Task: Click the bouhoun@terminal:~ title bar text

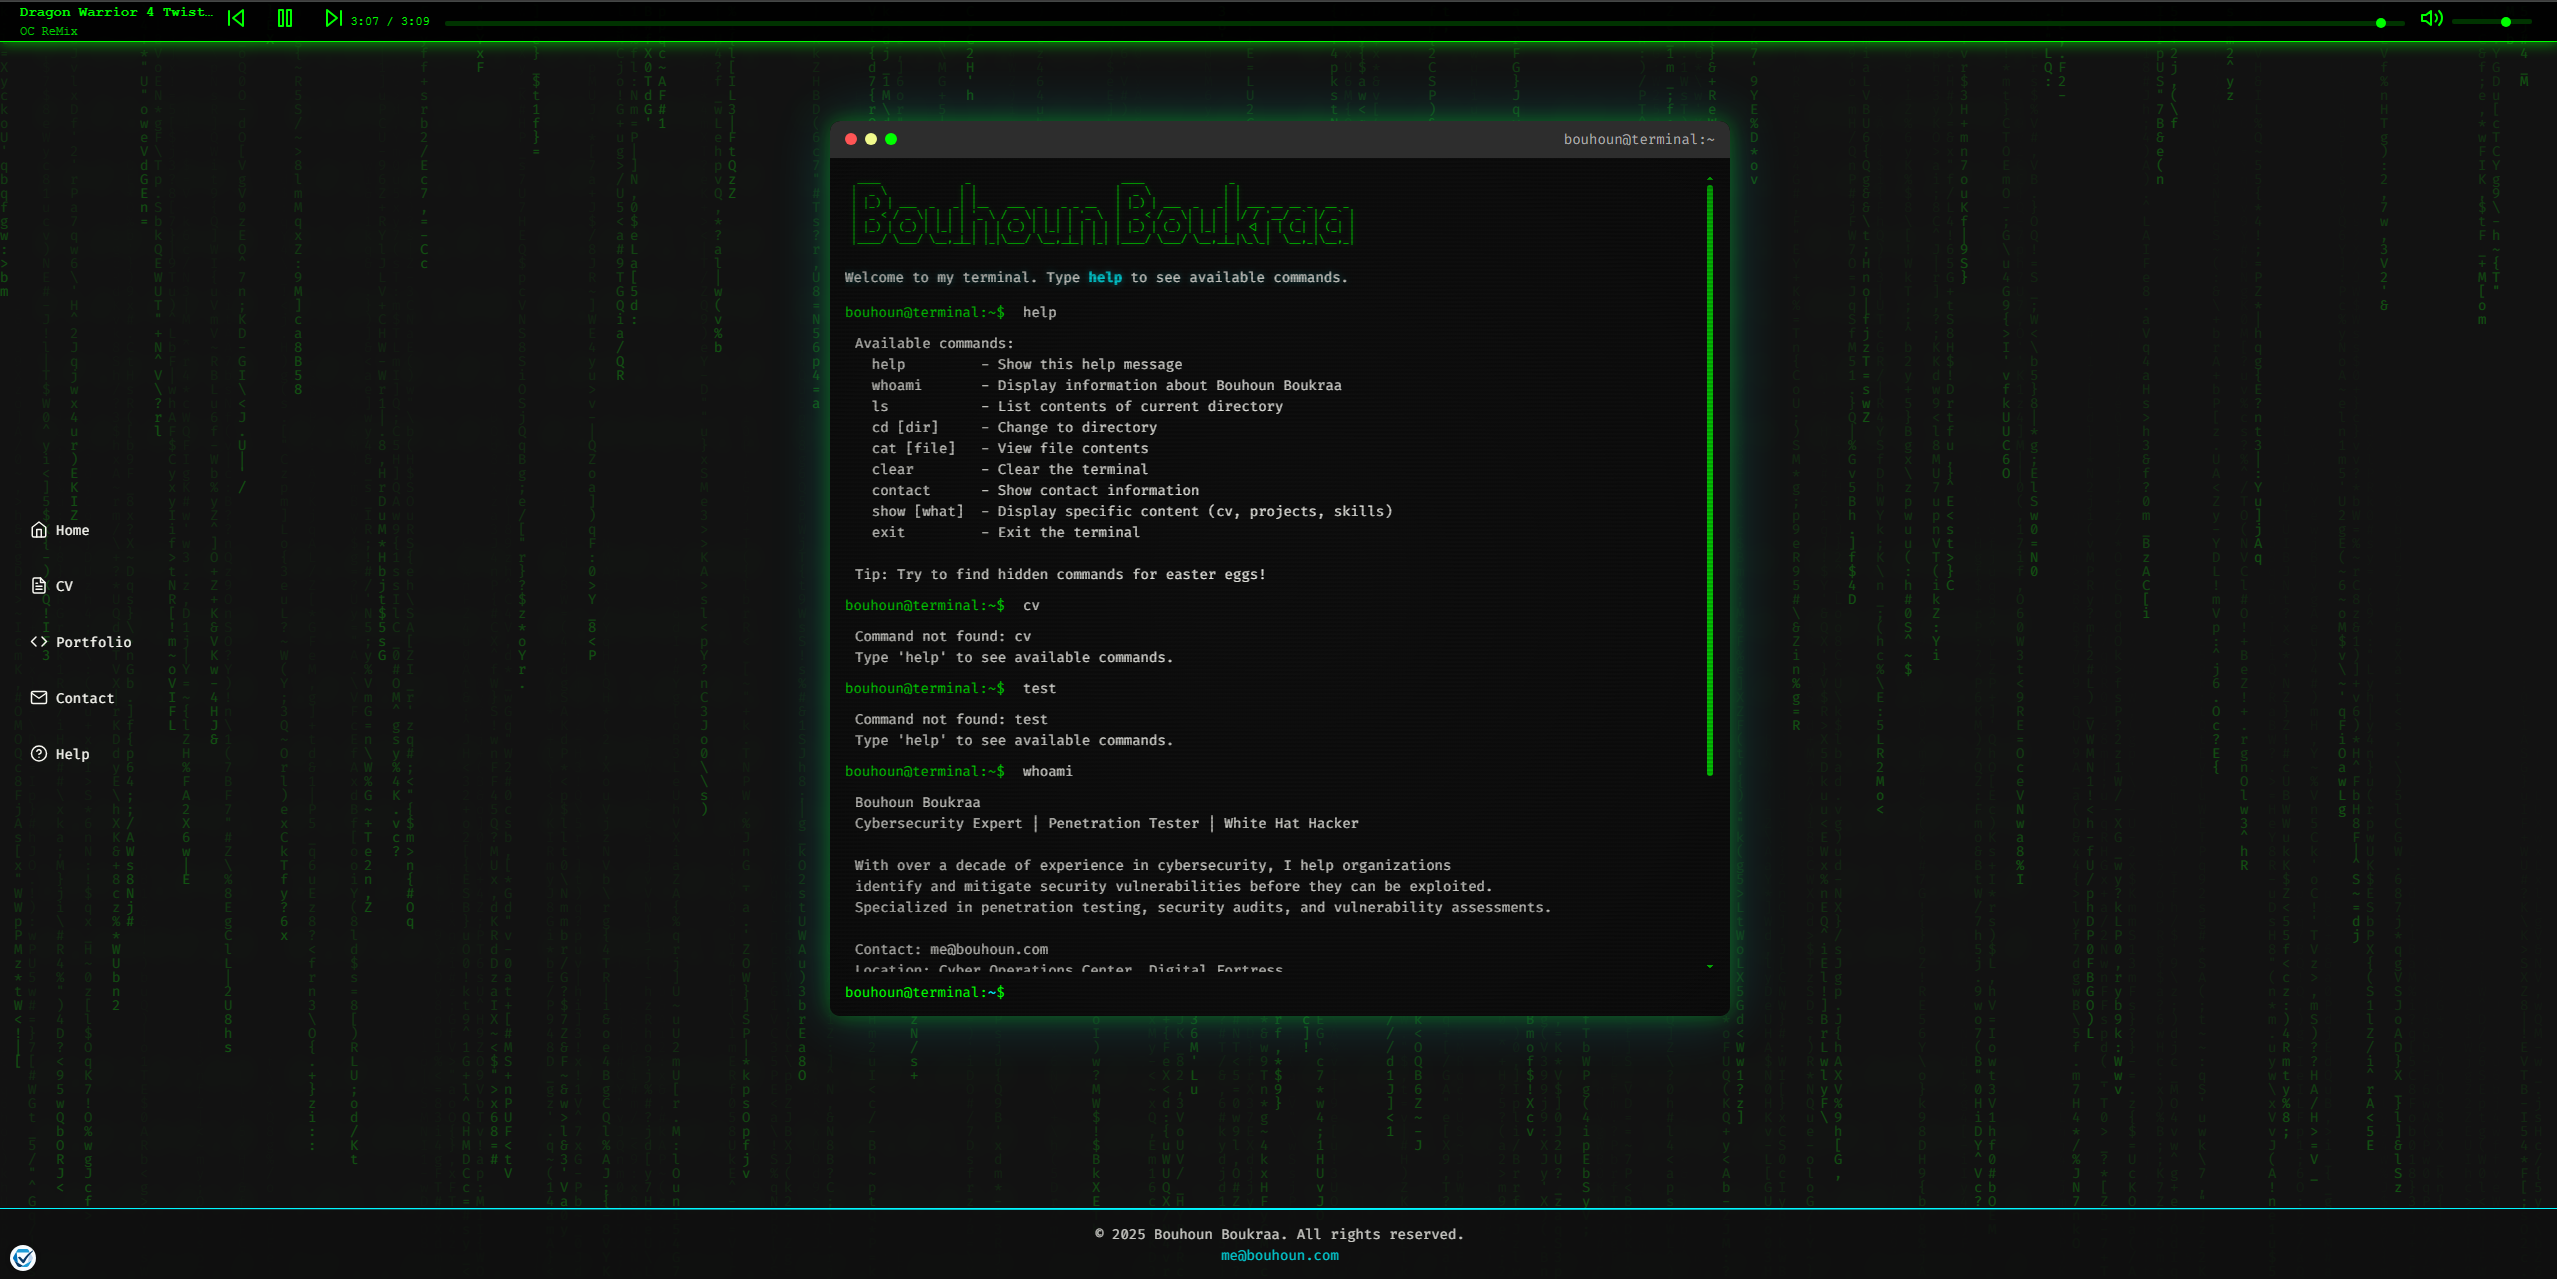Action: coord(1639,140)
